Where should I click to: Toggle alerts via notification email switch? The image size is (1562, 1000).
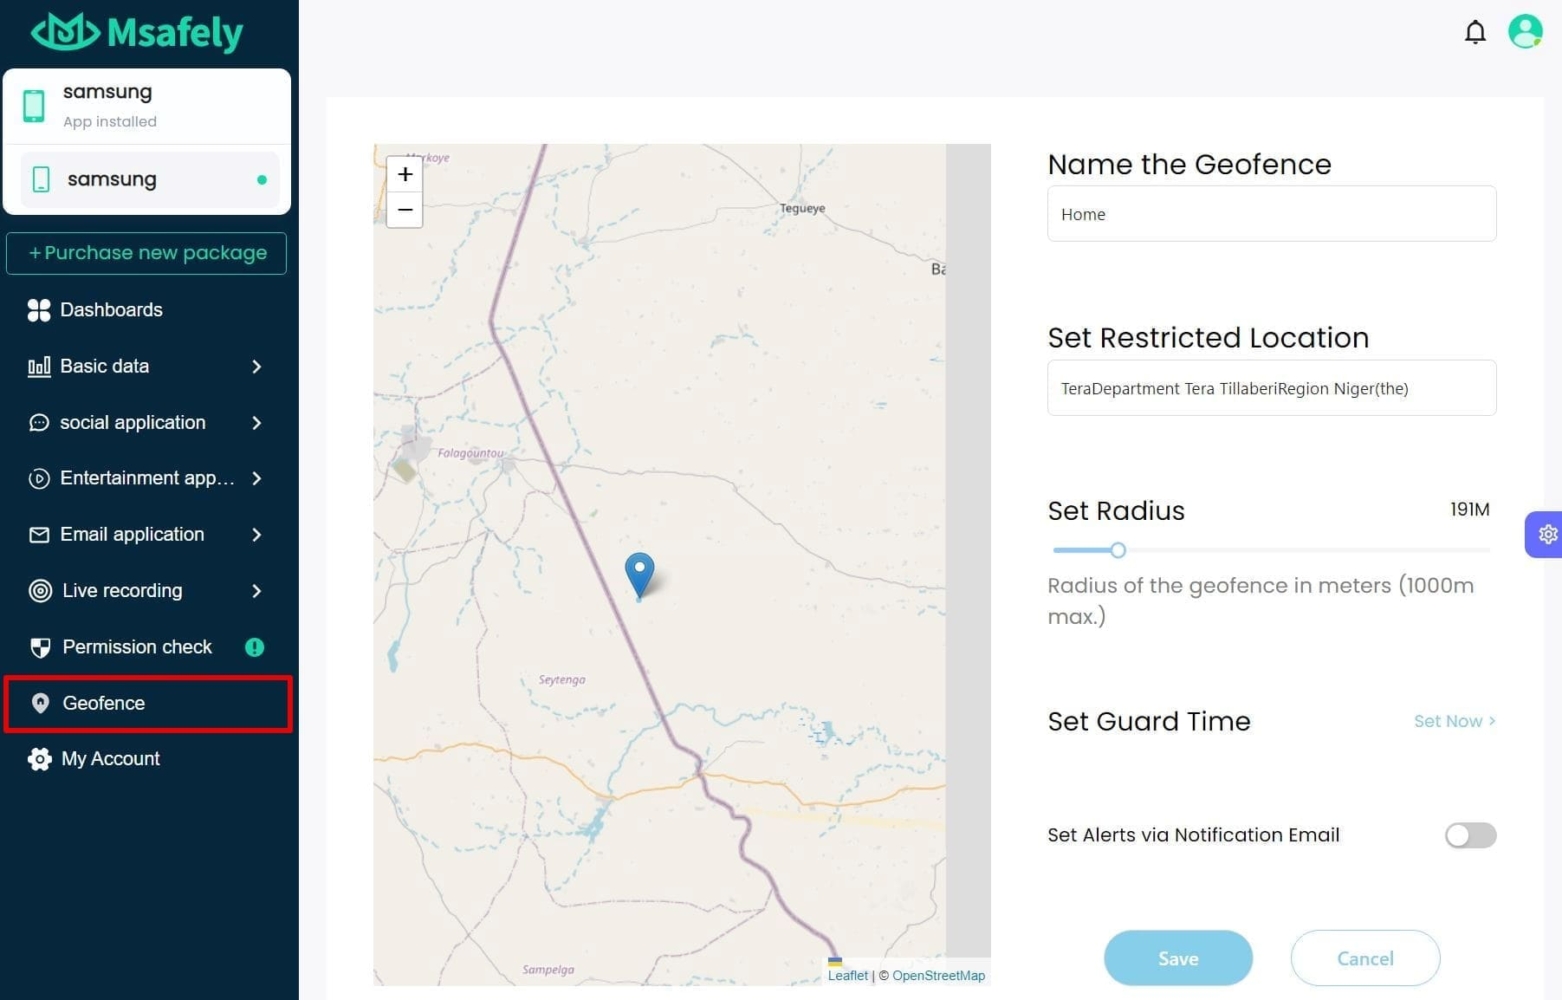[1470, 835]
